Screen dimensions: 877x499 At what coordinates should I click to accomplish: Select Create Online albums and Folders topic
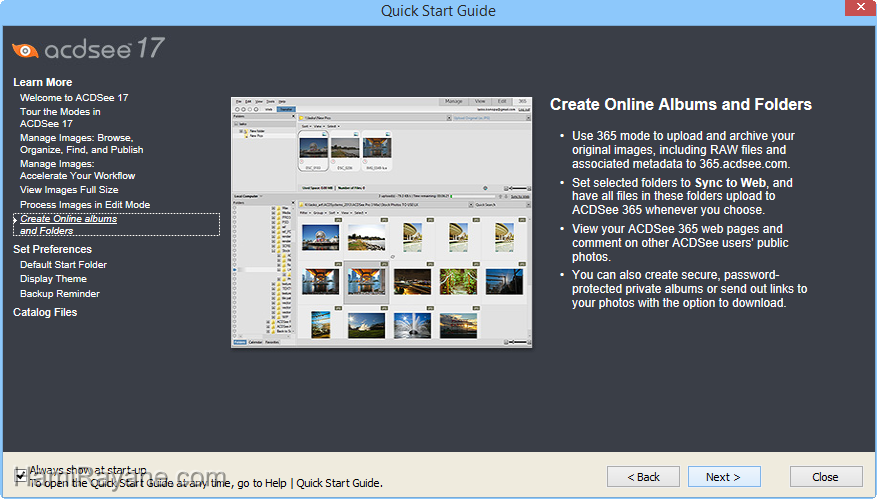(x=116, y=224)
